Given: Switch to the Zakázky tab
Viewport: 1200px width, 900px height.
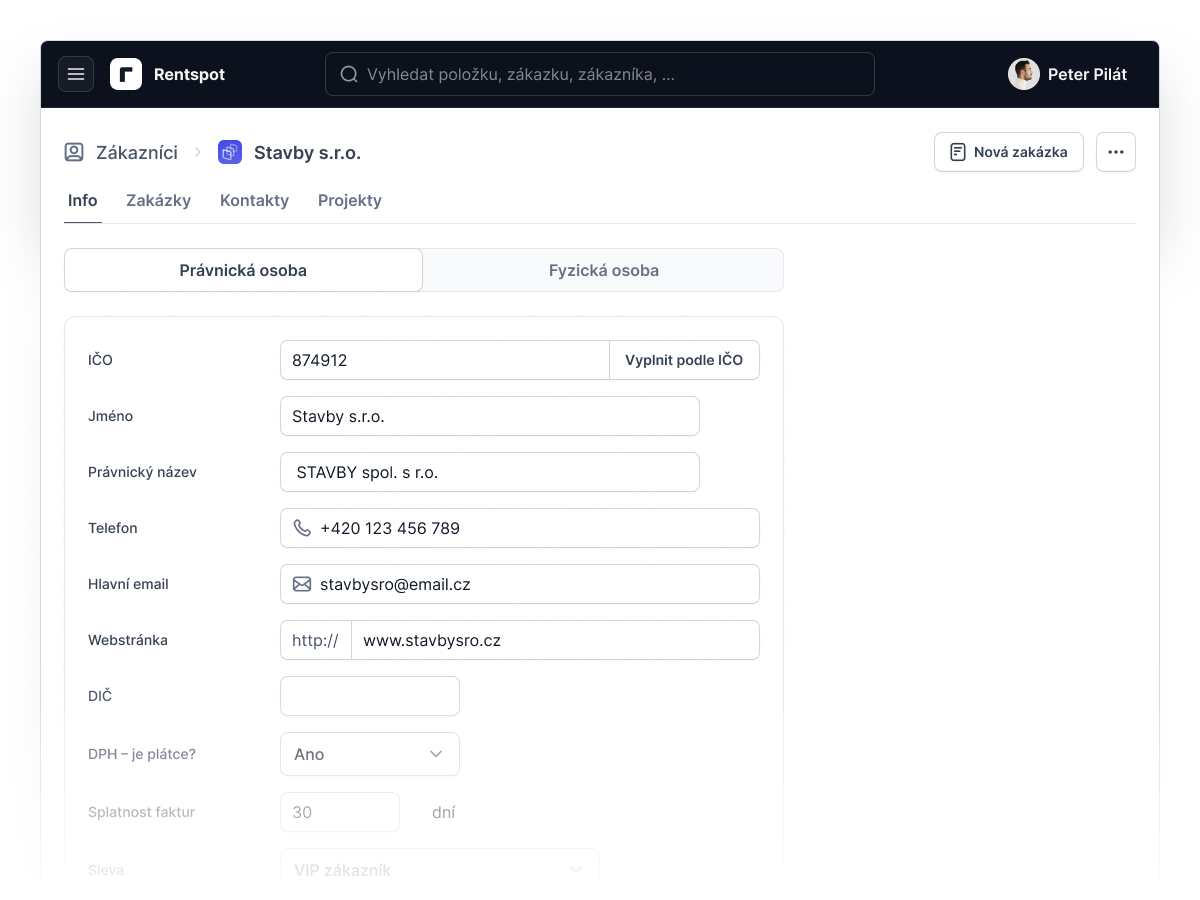Looking at the screenshot, I should [x=158, y=200].
